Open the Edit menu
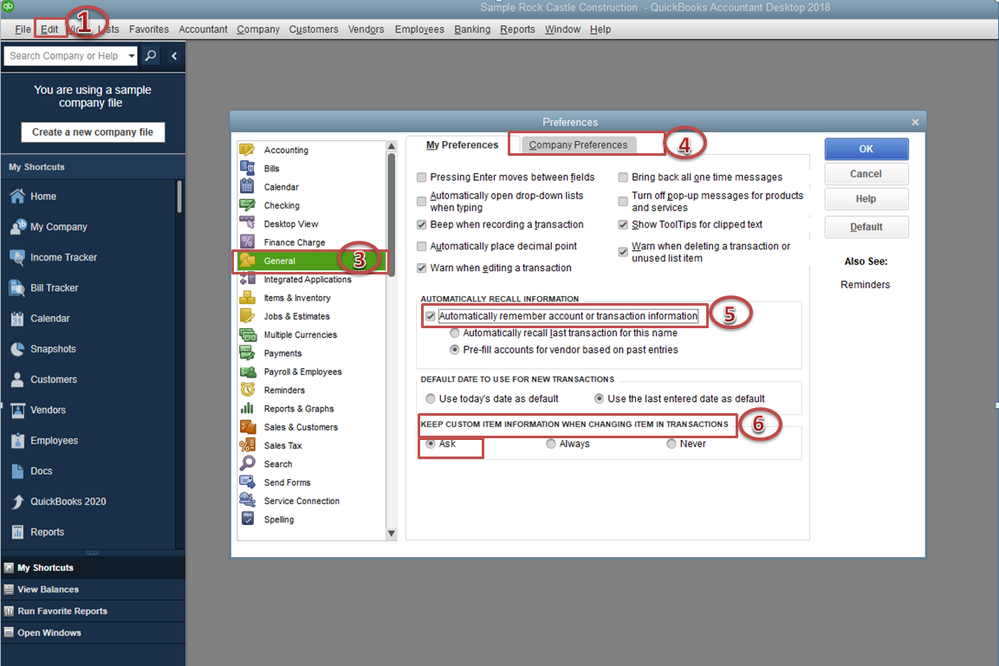Viewport: 999px width, 666px height. coord(49,29)
